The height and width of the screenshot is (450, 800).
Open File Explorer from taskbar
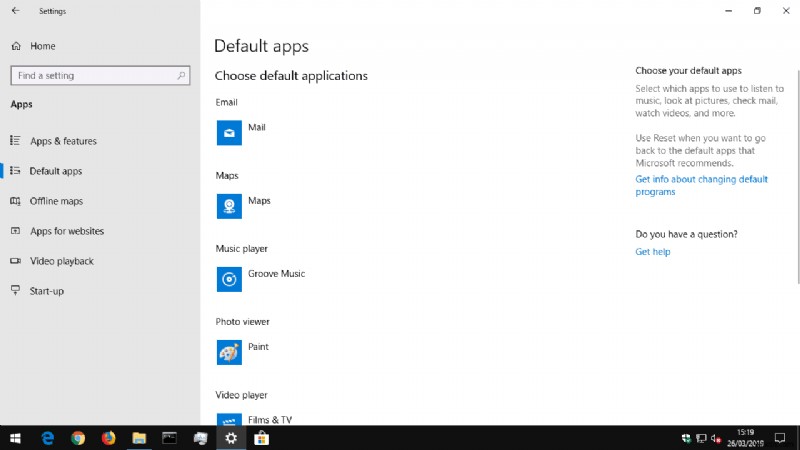coord(139,438)
